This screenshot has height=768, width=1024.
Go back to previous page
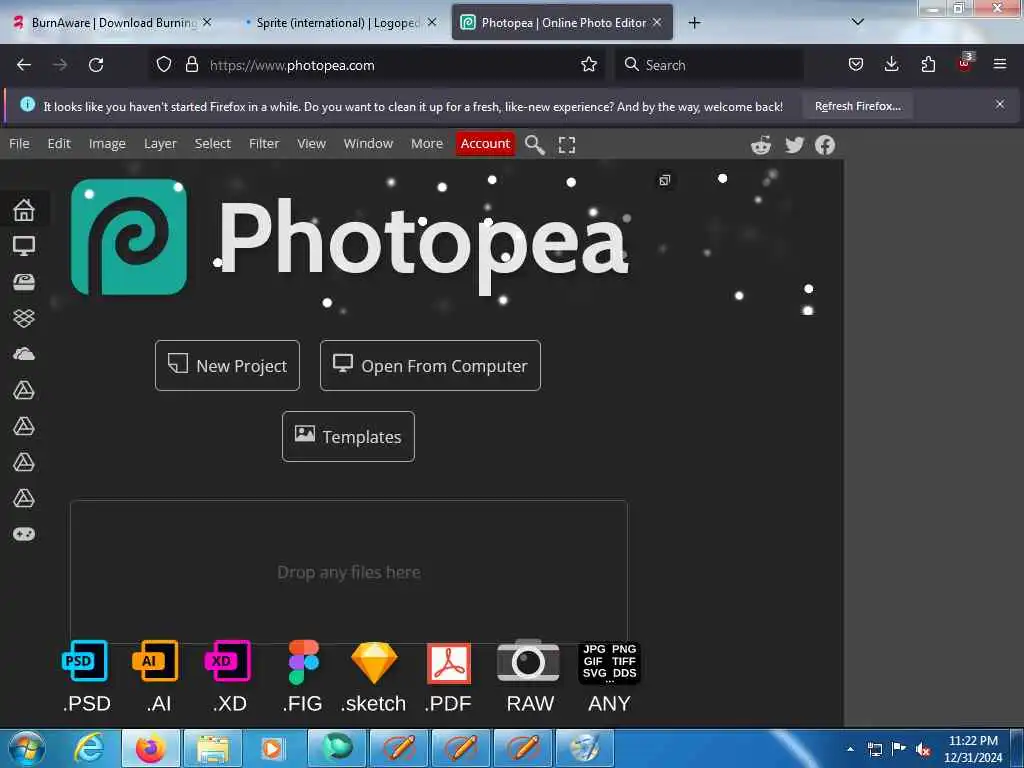(24, 65)
